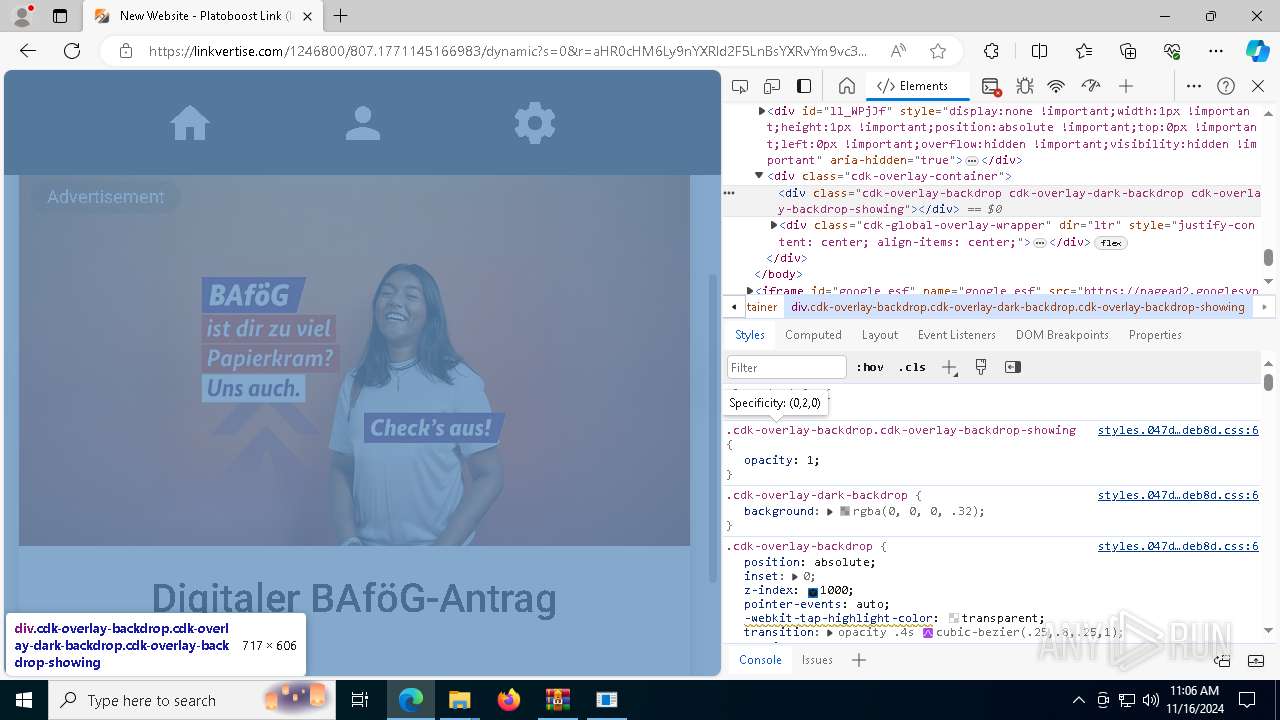The image size is (1280, 720).
Task: Open the z-index 1000 swatch icon
Action: (813, 591)
